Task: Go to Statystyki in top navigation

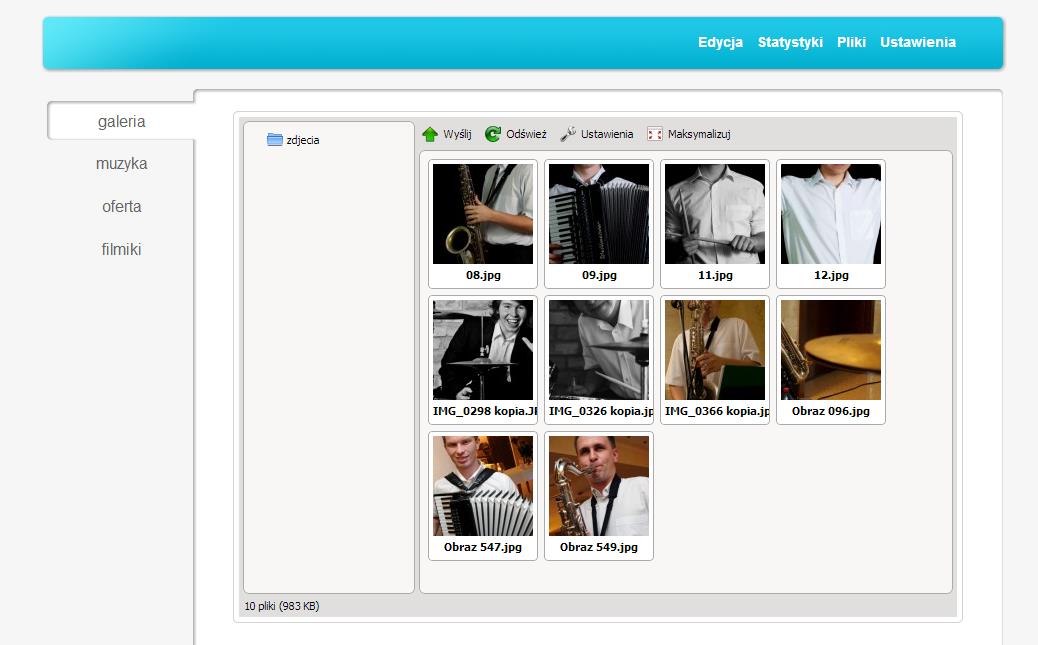Action: coord(790,42)
